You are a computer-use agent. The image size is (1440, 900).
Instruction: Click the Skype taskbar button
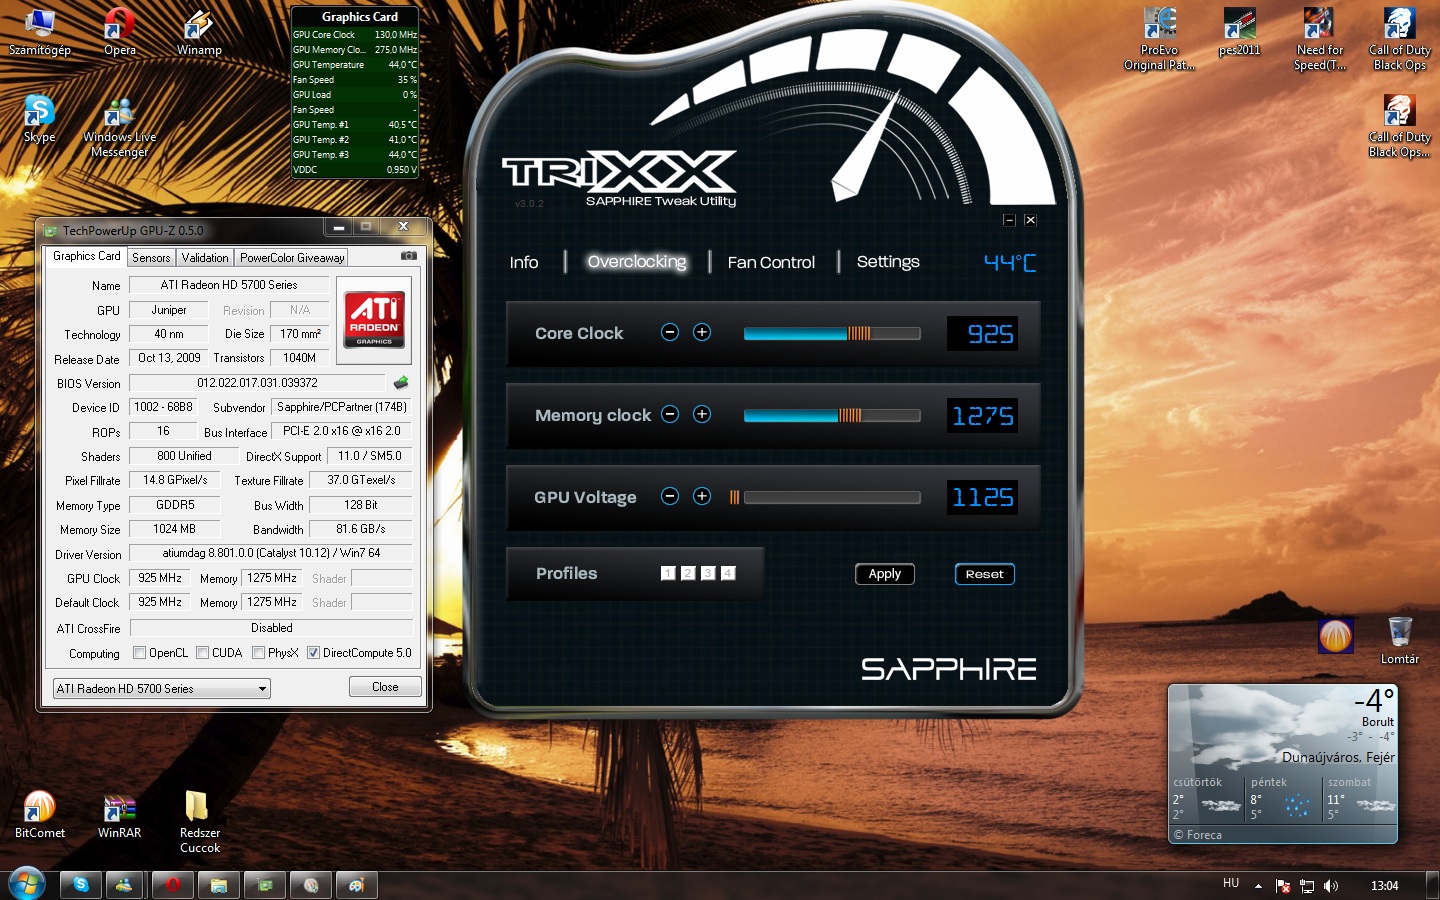tap(80, 885)
